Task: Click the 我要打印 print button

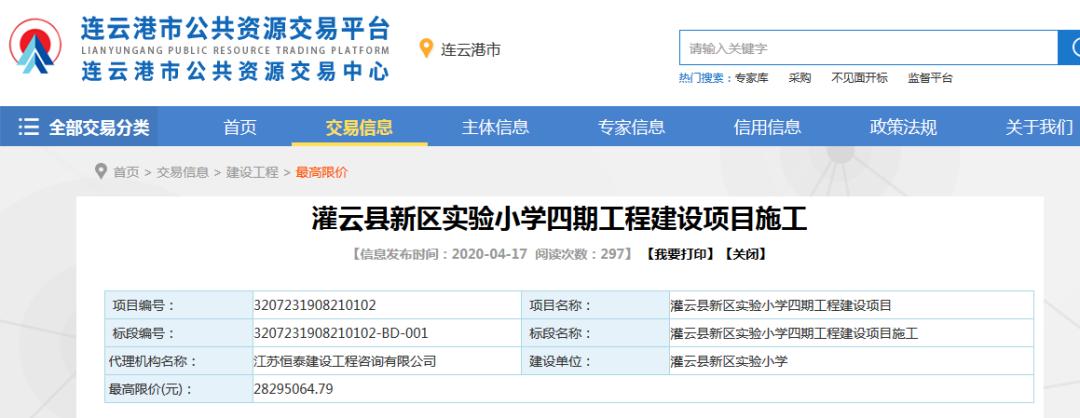Action: pos(681,254)
